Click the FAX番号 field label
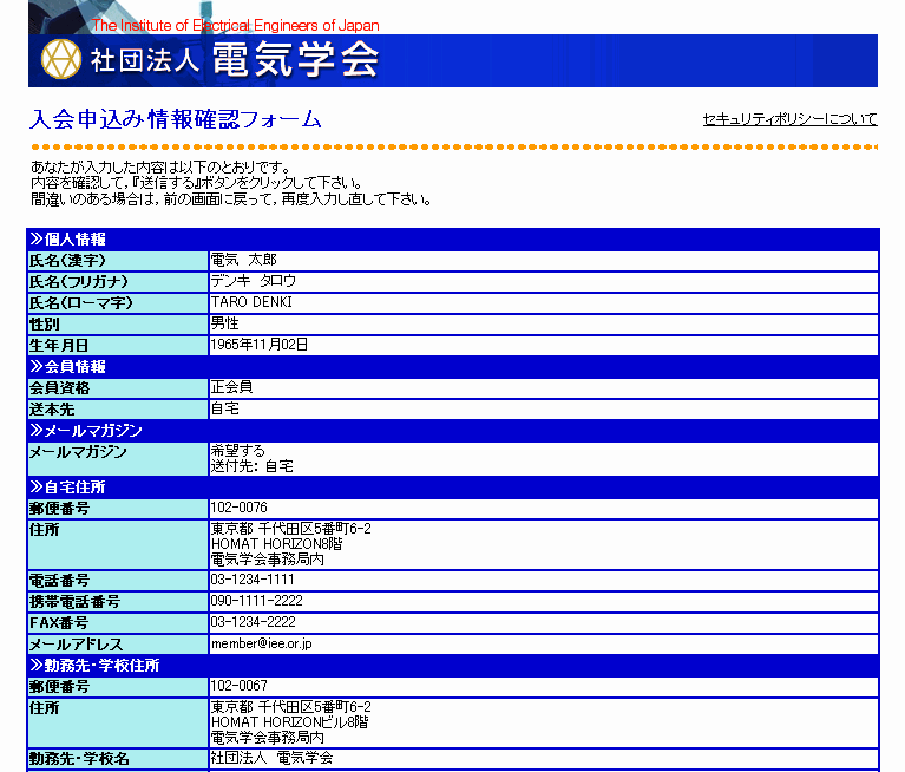 [59, 623]
